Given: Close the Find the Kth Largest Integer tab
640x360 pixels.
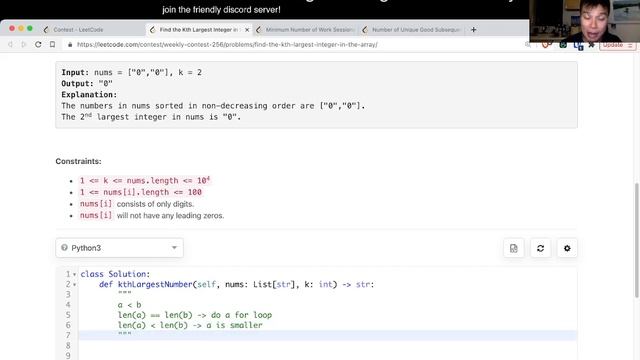Looking at the screenshot, I should coord(247,30).
